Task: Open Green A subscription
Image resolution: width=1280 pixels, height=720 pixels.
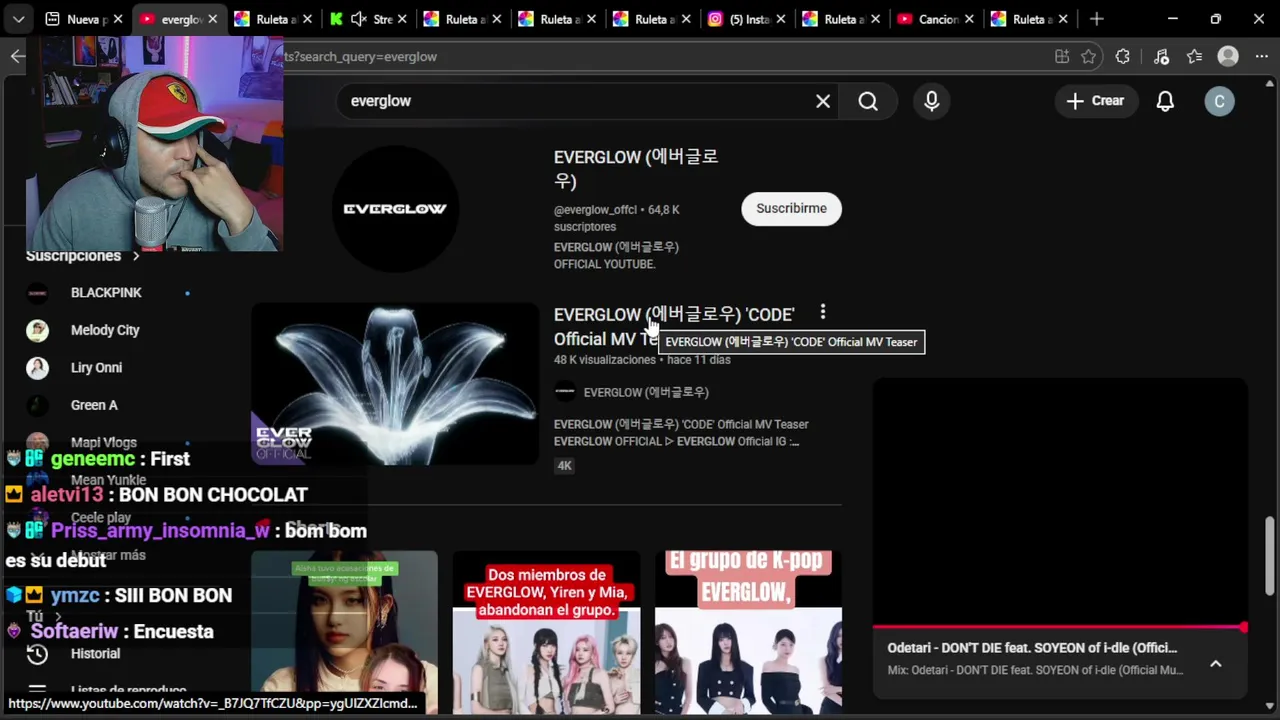Action: click(x=94, y=405)
